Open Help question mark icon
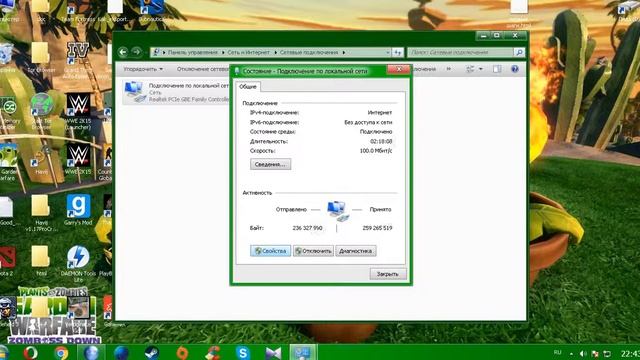 pyautogui.click(x=515, y=69)
